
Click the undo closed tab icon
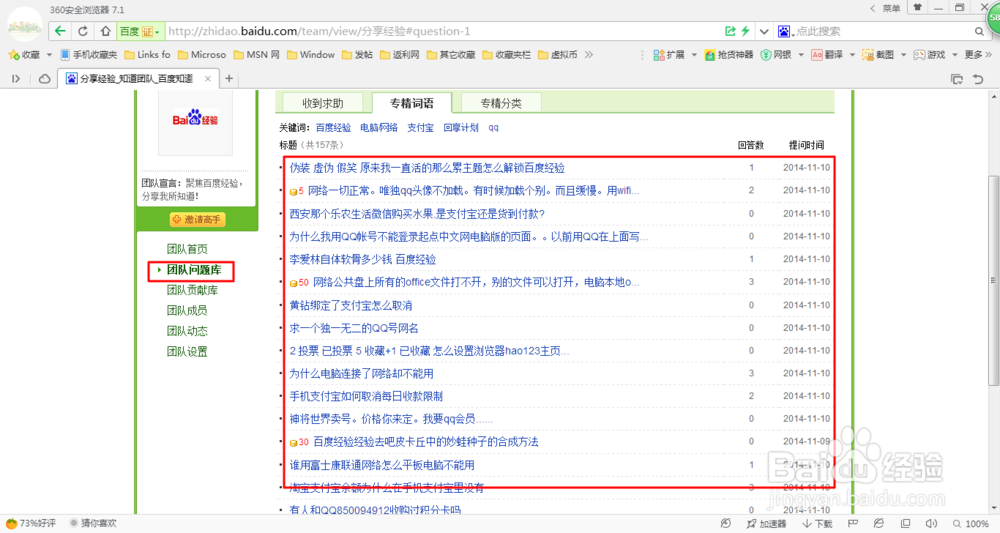[x=978, y=79]
